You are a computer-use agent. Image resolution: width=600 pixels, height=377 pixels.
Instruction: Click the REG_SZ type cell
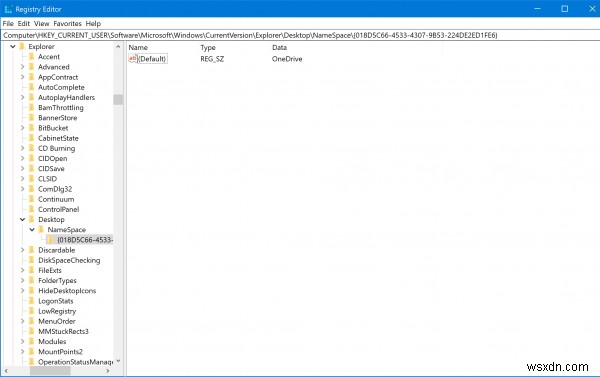click(212, 59)
